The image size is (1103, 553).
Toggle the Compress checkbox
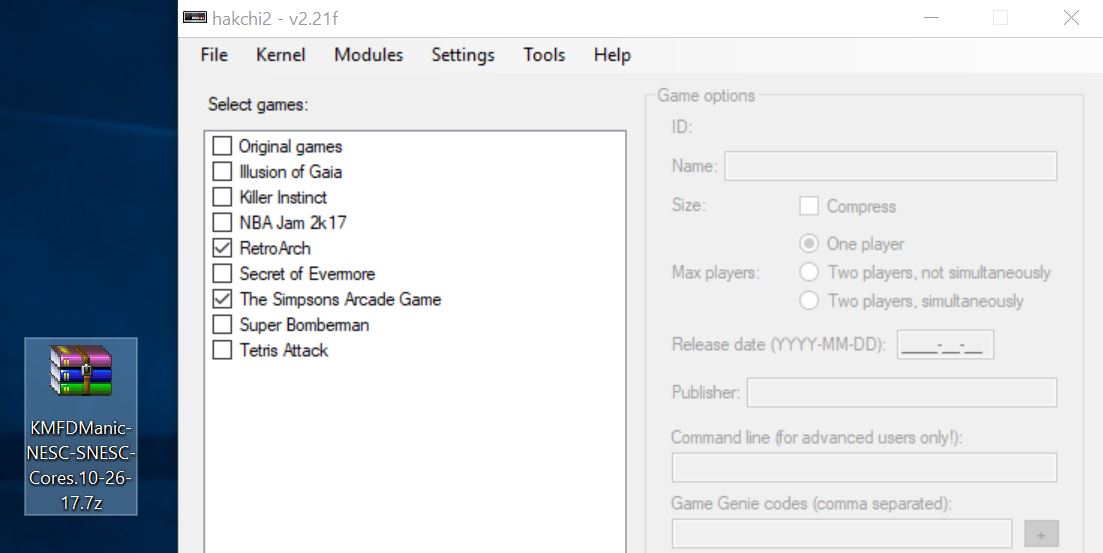809,206
